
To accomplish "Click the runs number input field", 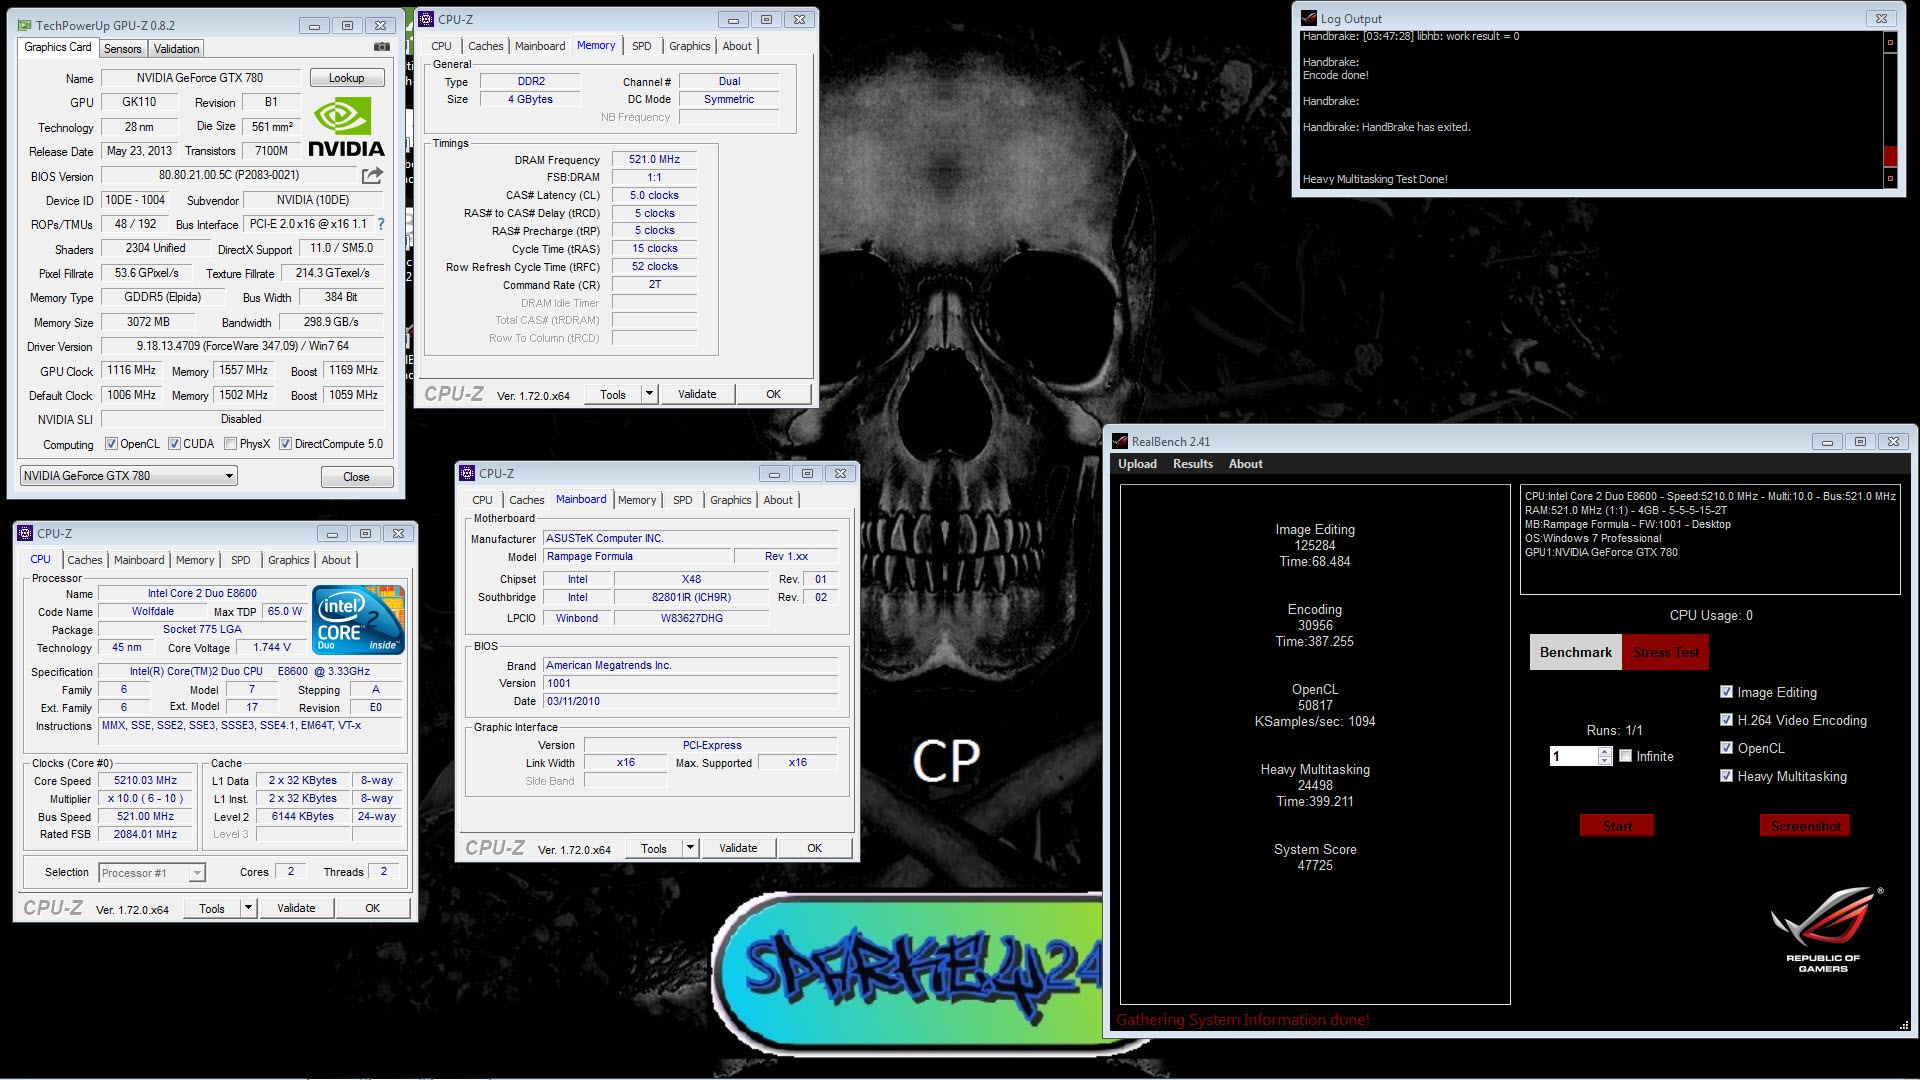I will click(x=1574, y=756).
